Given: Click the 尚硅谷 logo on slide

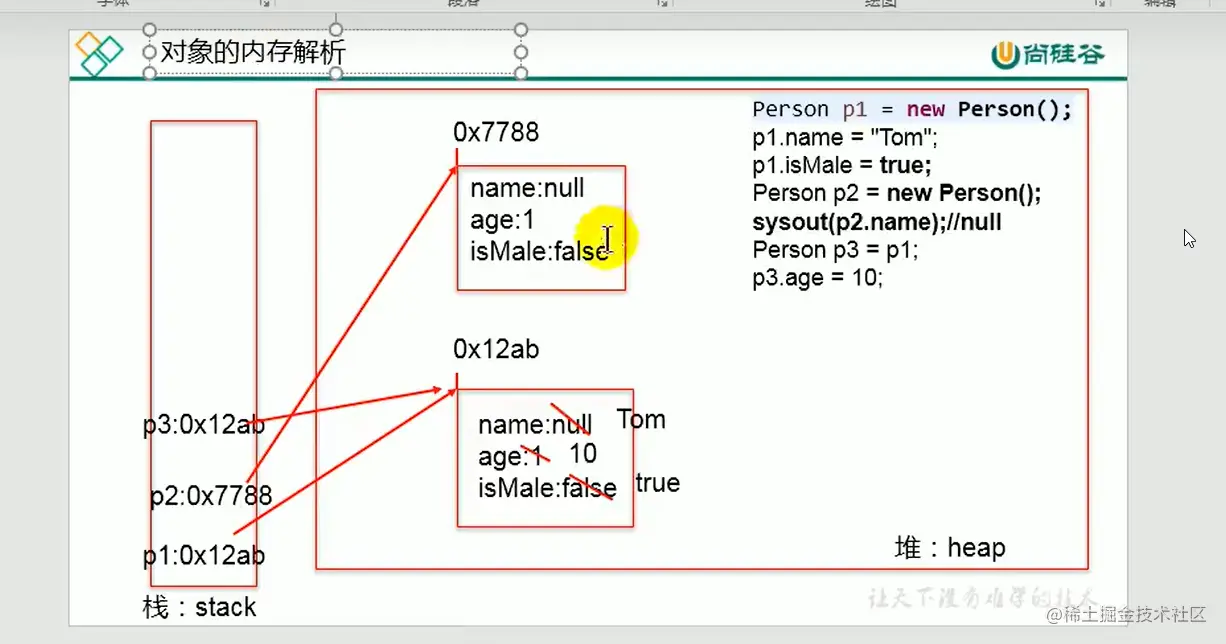Looking at the screenshot, I should [1048, 54].
